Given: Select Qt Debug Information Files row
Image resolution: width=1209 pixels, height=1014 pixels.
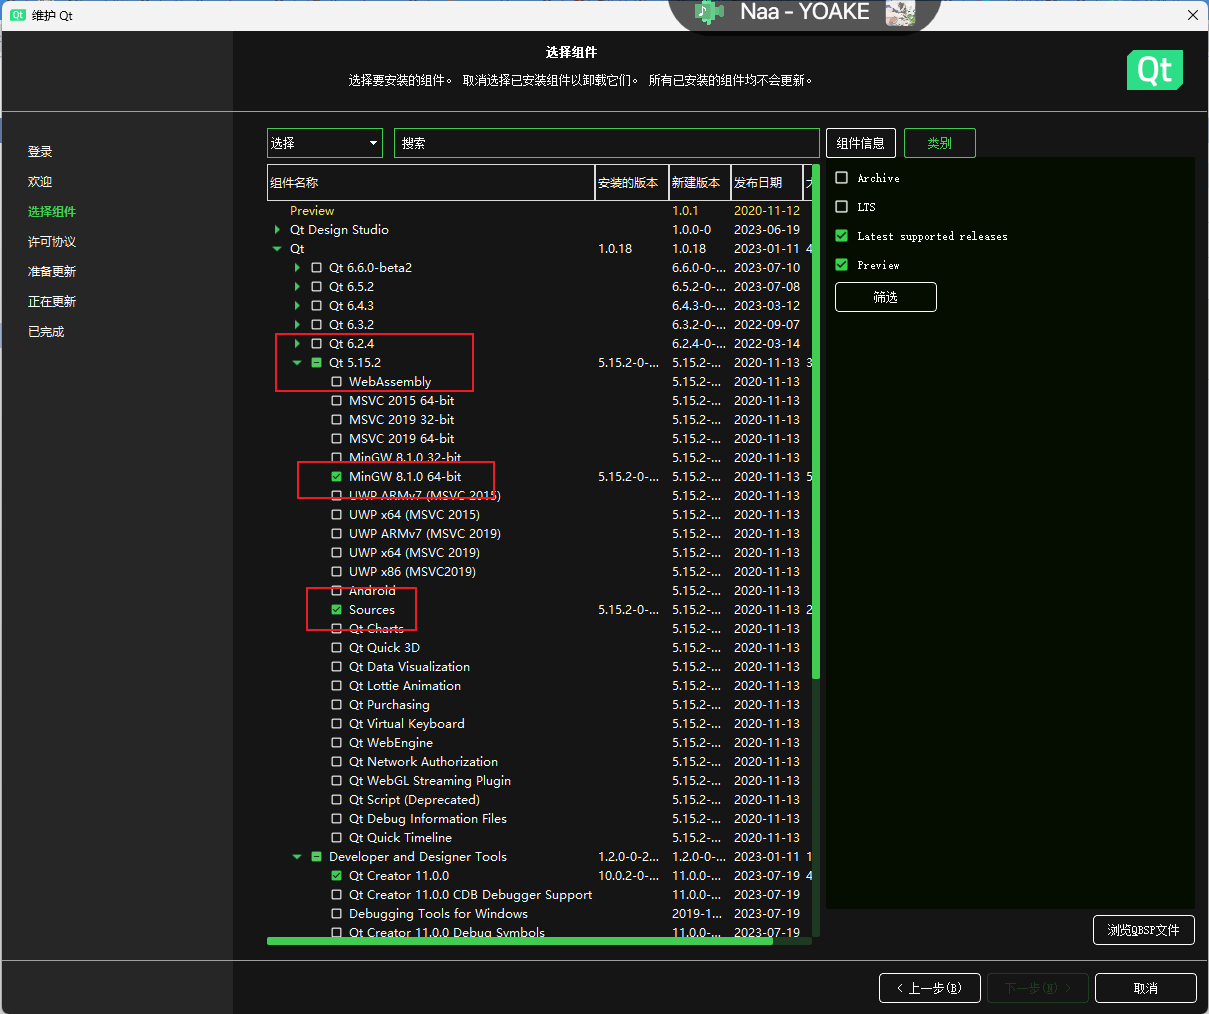Looking at the screenshot, I should click(x=539, y=819).
